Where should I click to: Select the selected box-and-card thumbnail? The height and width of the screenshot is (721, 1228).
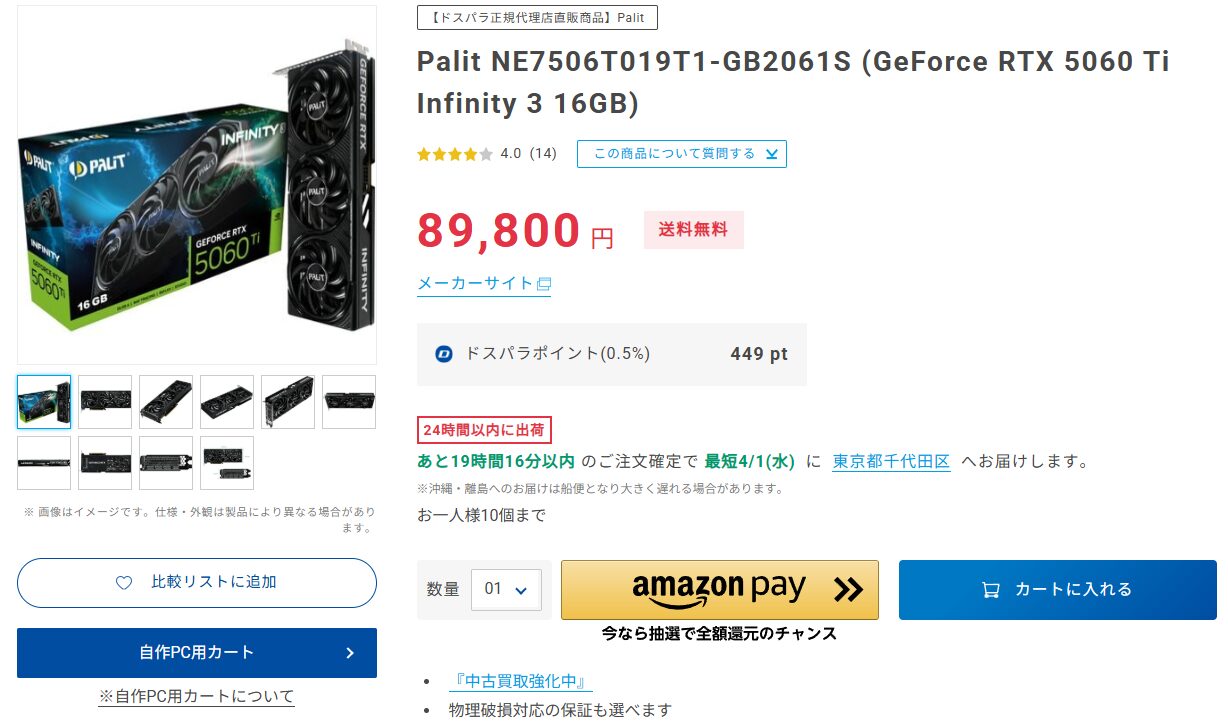44,402
